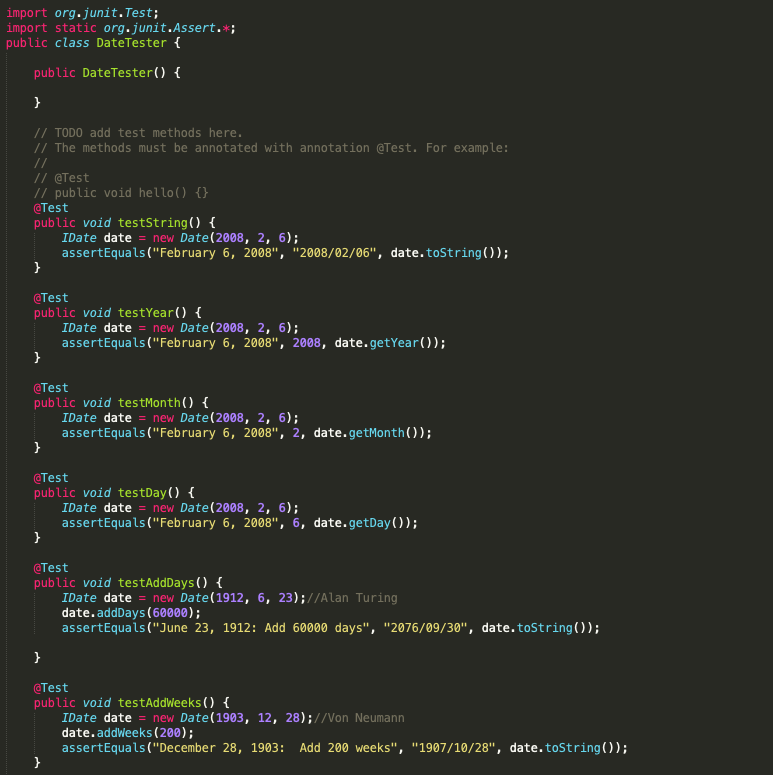Click the addDays(60000) call
Viewport: 773px width, 775px height.
(145, 613)
